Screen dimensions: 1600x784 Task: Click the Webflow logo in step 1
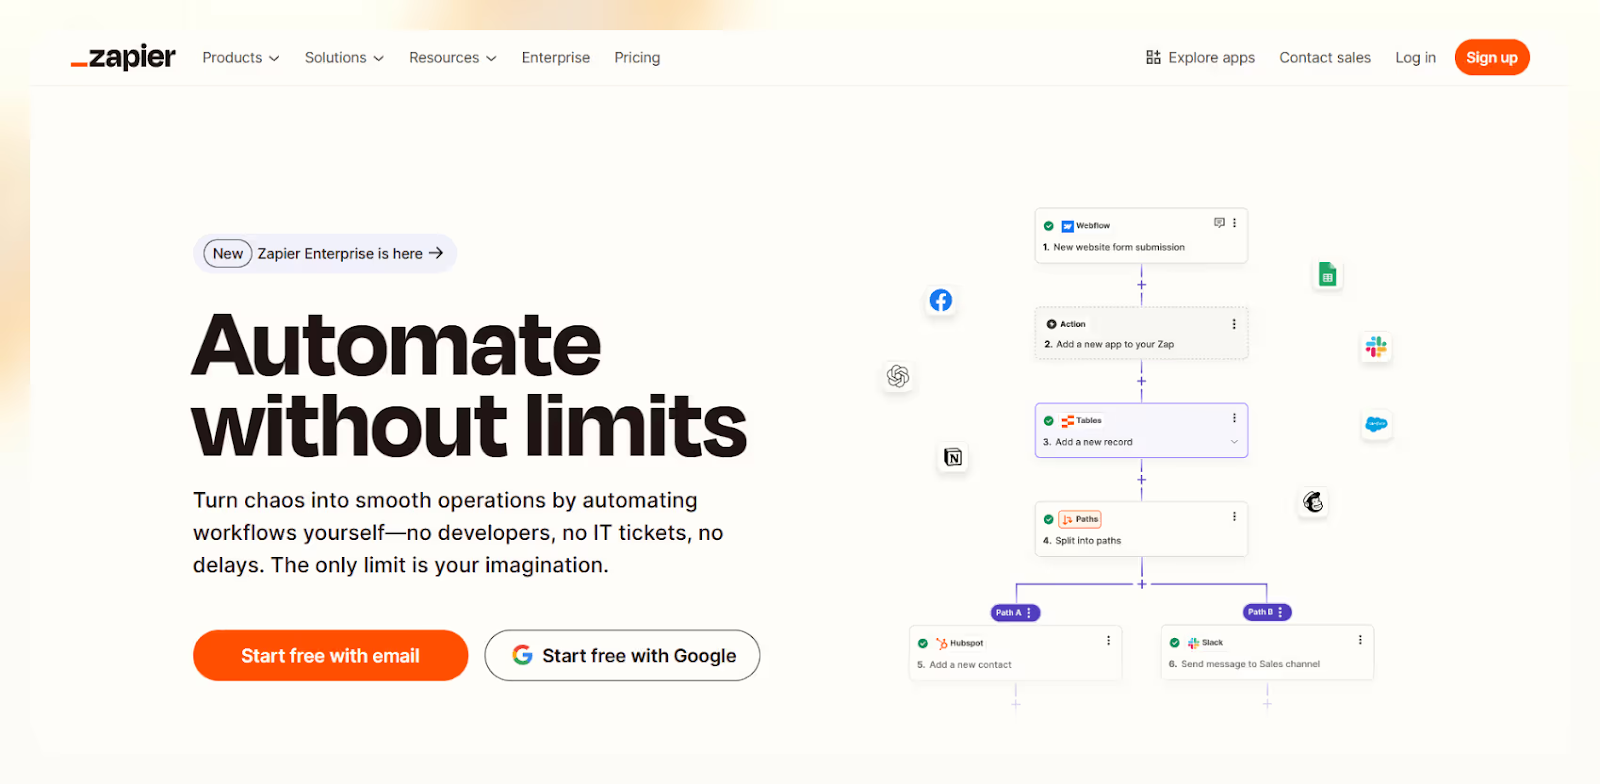pyautogui.click(x=1067, y=226)
